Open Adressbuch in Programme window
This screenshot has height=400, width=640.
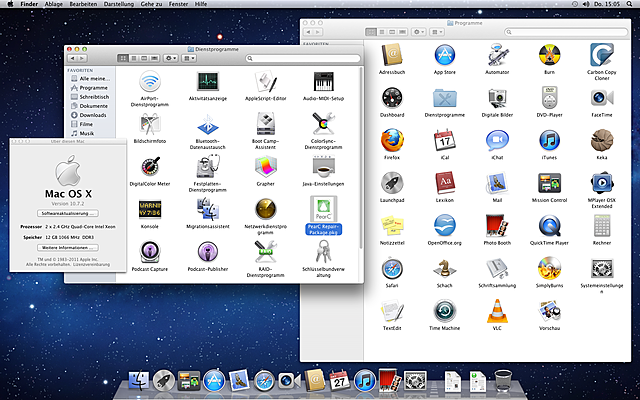pos(392,55)
